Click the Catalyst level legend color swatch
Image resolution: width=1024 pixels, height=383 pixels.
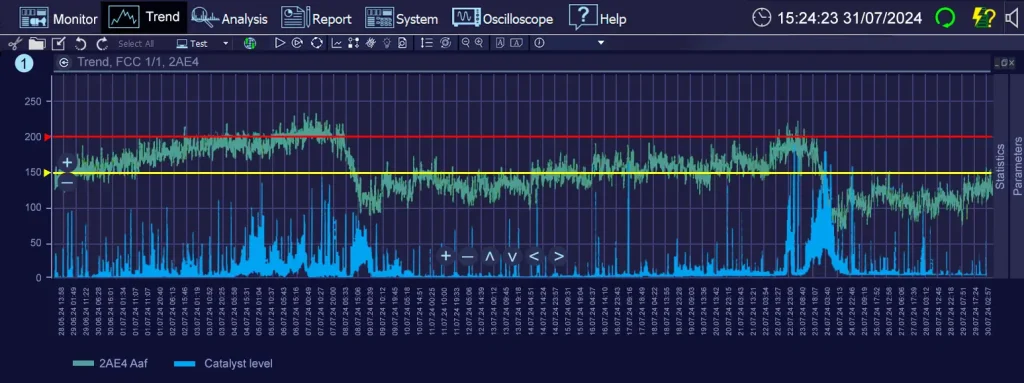coord(184,363)
